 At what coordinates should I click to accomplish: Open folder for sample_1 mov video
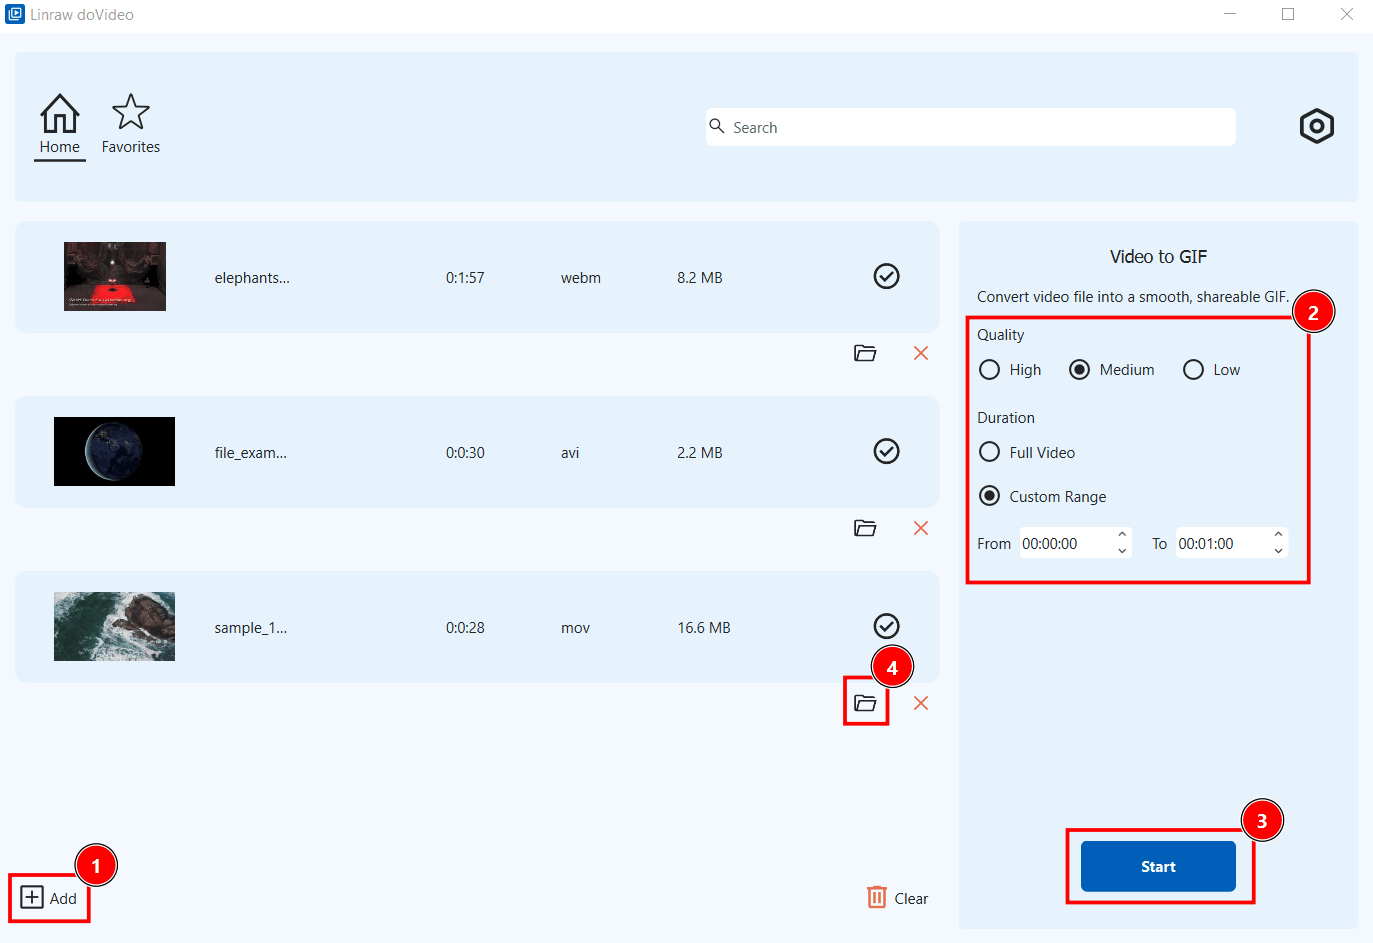(x=865, y=703)
